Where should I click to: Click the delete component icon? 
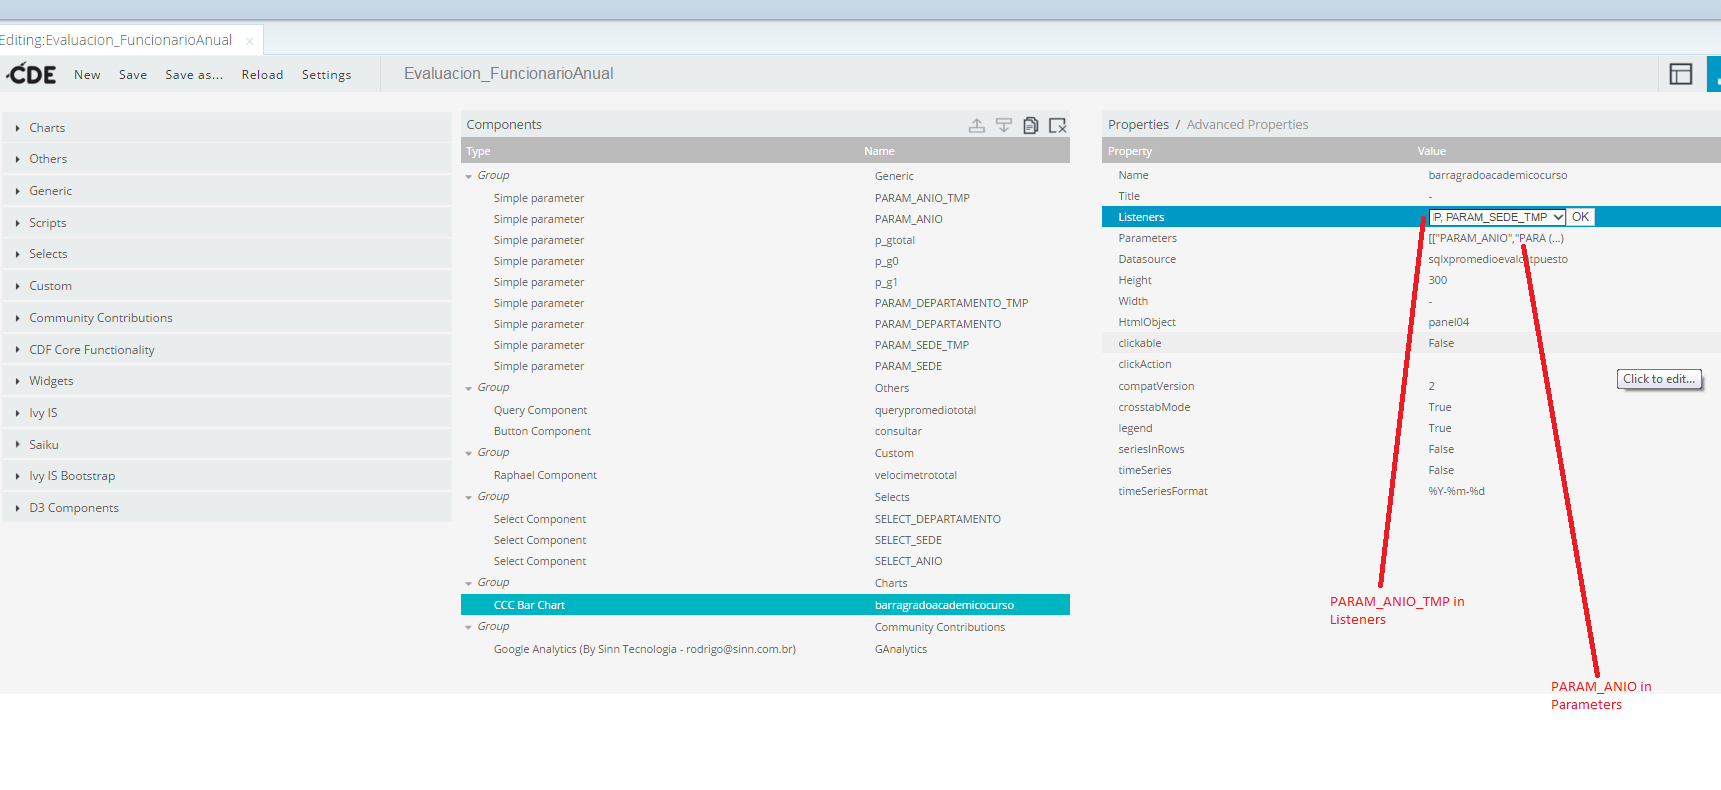coord(1058,125)
